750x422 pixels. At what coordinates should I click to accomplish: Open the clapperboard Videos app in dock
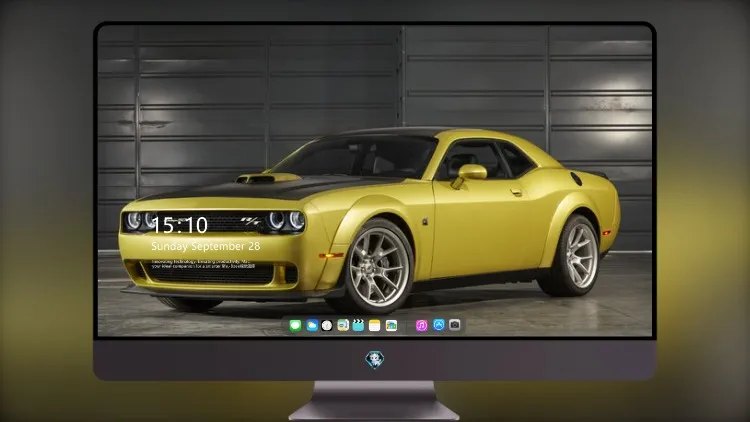pos(358,326)
